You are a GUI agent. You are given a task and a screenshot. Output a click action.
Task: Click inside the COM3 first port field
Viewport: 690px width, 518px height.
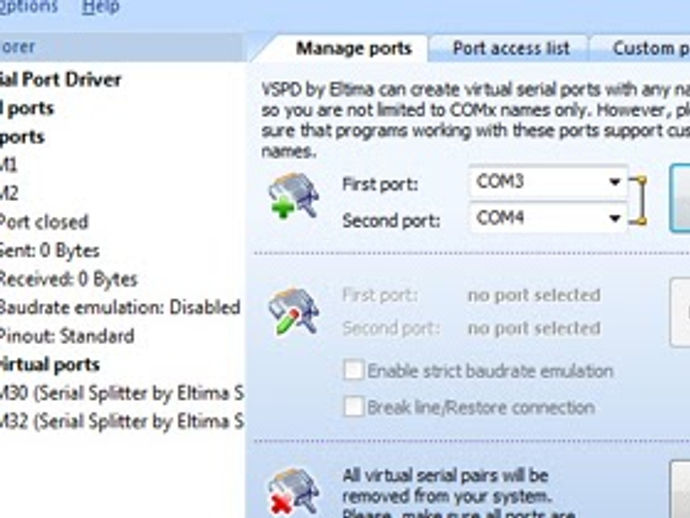[535, 183]
